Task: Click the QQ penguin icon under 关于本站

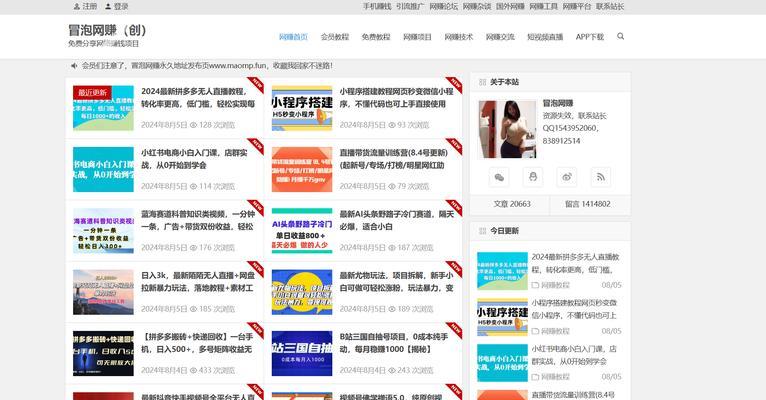Action: coord(533,177)
